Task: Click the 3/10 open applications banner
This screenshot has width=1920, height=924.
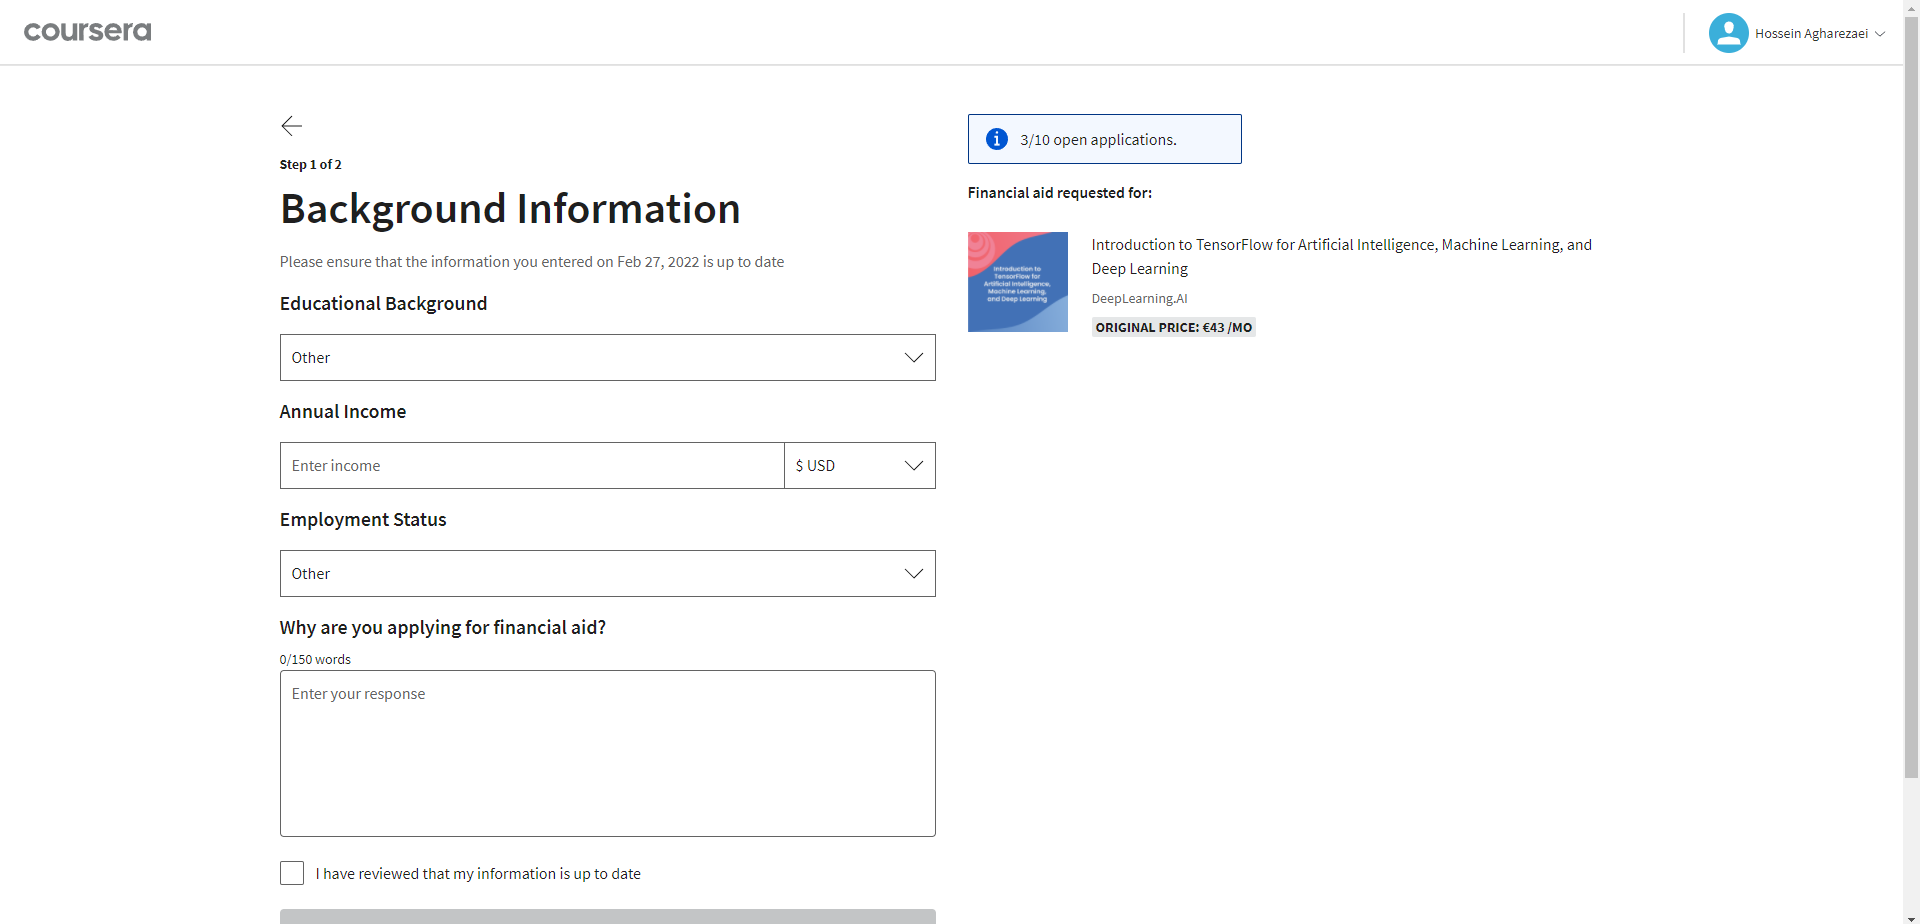Action: click(1104, 139)
